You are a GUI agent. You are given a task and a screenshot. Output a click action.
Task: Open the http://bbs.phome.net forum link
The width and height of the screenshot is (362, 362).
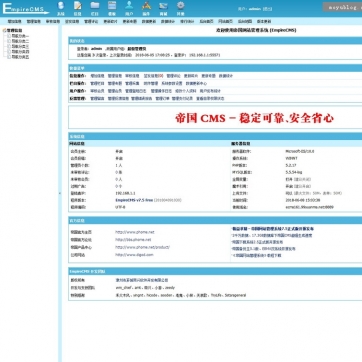pos(133,240)
